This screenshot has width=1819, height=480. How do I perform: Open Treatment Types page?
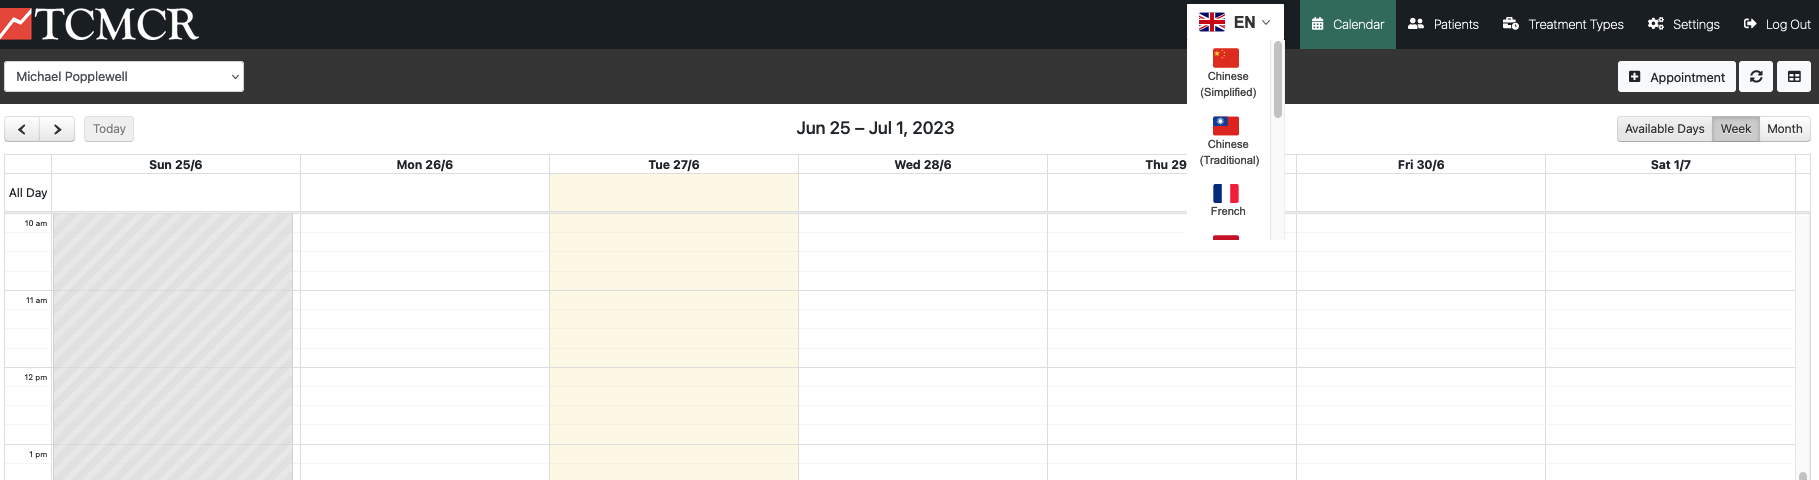(1563, 24)
